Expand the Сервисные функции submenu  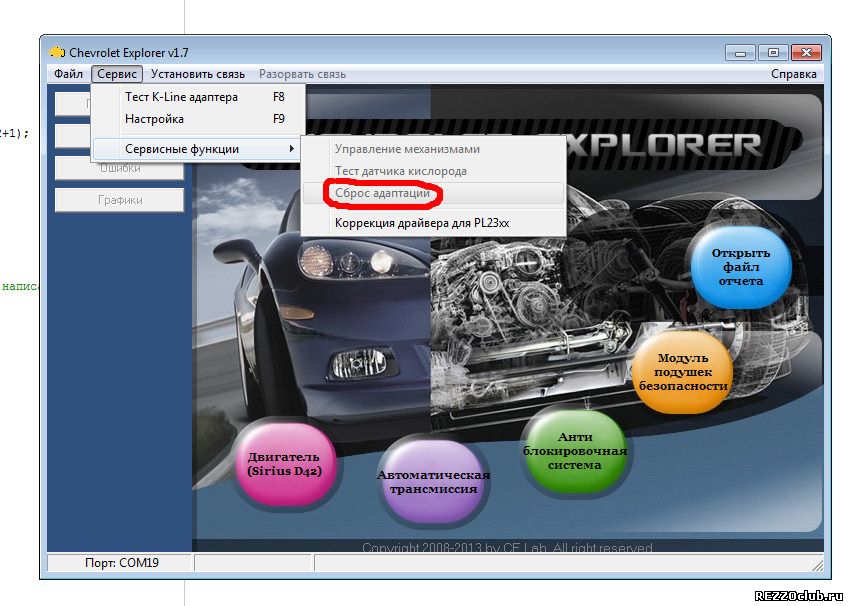[198, 149]
